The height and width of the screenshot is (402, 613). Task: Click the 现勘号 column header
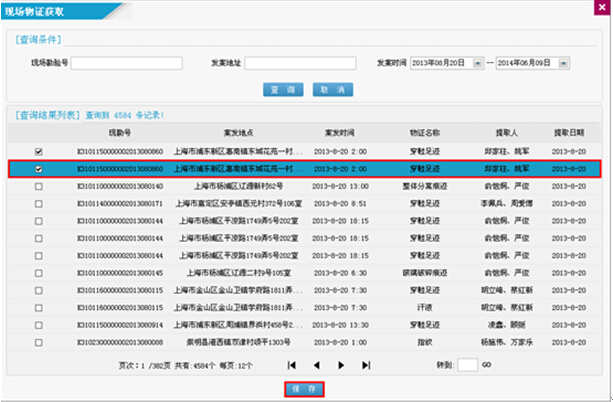(120, 133)
